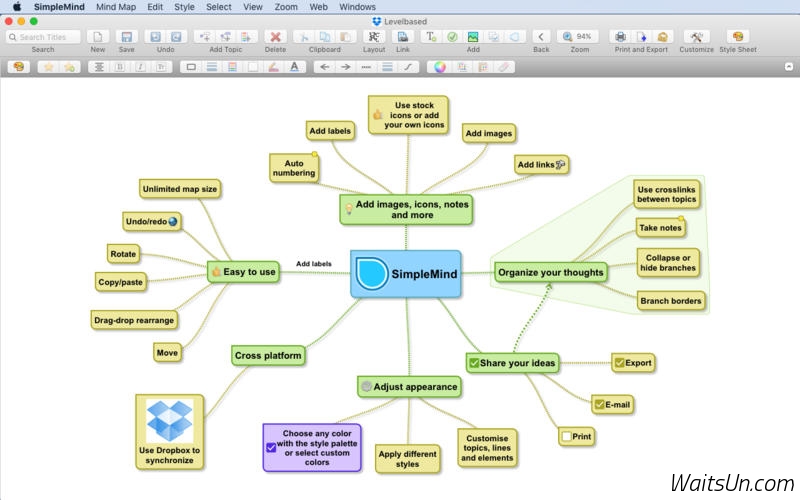Select the Adjust appearance topic
The image size is (800, 500).
pos(409,387)
